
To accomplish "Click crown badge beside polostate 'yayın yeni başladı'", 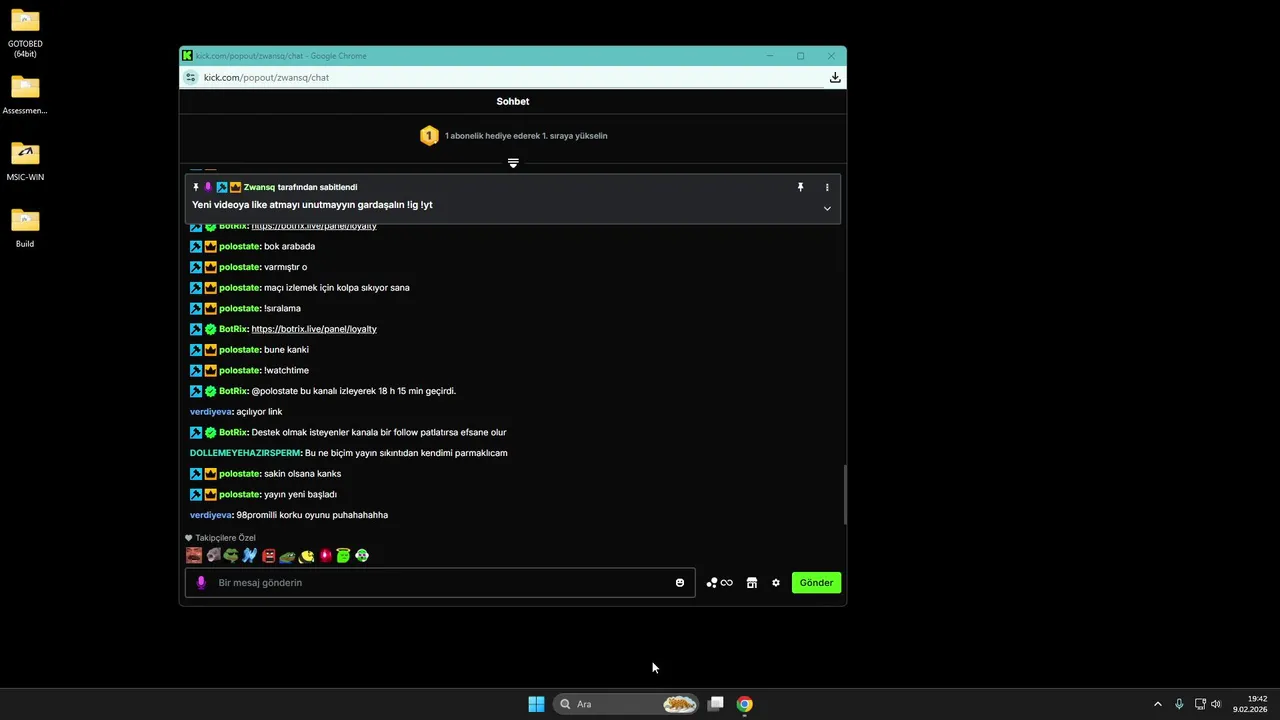I will [211, 495].
